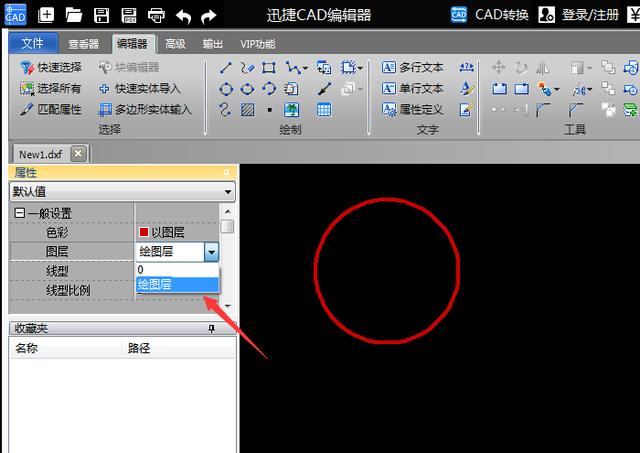This screenshot has width=640, height=453.
Task: Select the New1.dxf document tab
Action: [x=41, y=155]
